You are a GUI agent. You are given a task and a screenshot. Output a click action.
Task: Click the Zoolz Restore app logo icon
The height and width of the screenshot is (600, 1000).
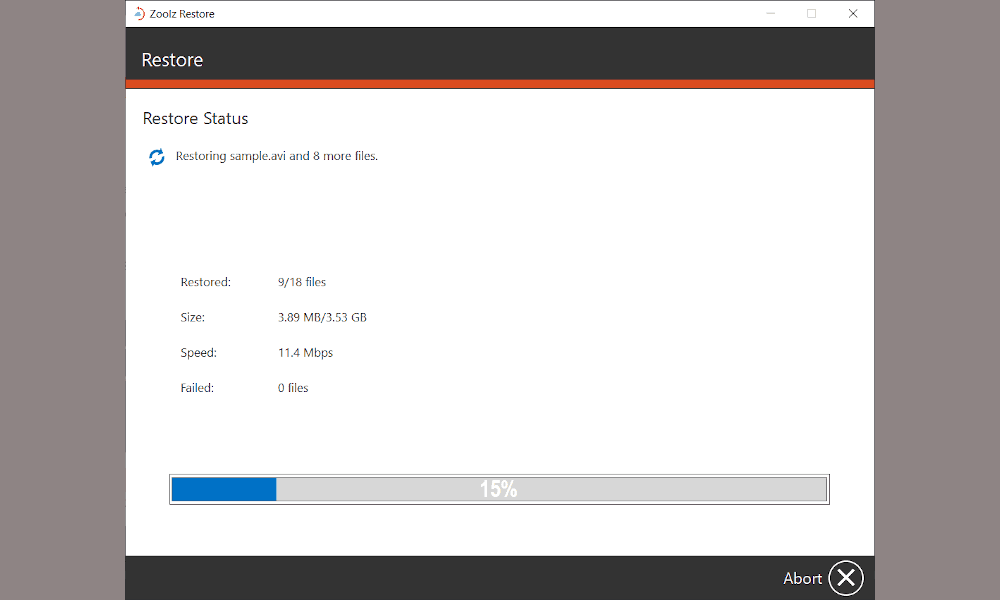(139, 13)
